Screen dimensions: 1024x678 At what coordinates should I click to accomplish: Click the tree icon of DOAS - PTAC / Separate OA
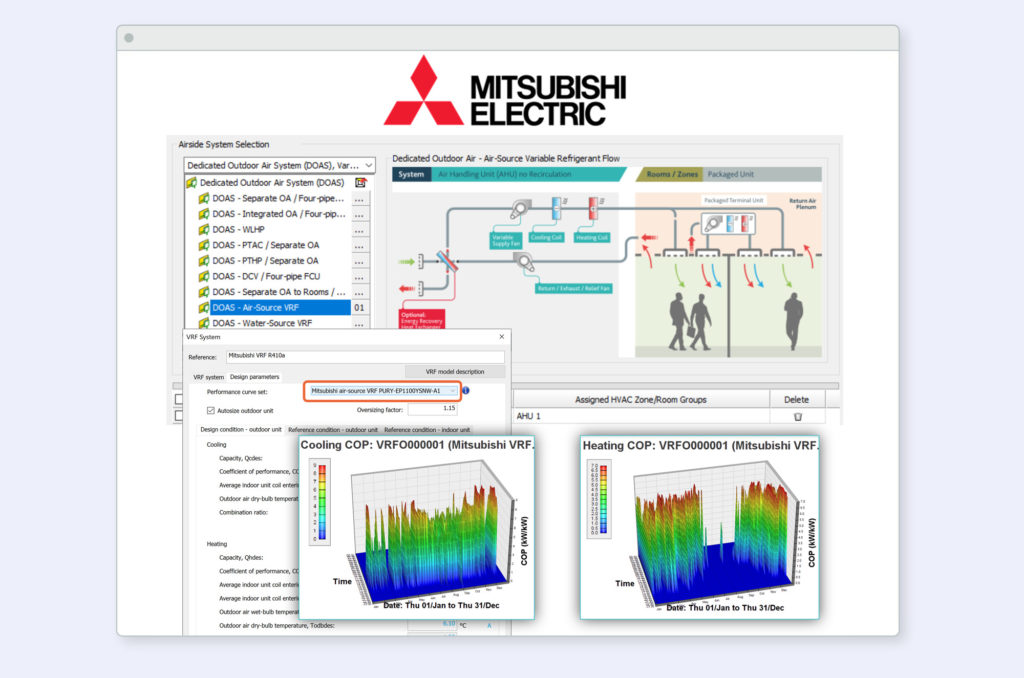tap(204, 245)
